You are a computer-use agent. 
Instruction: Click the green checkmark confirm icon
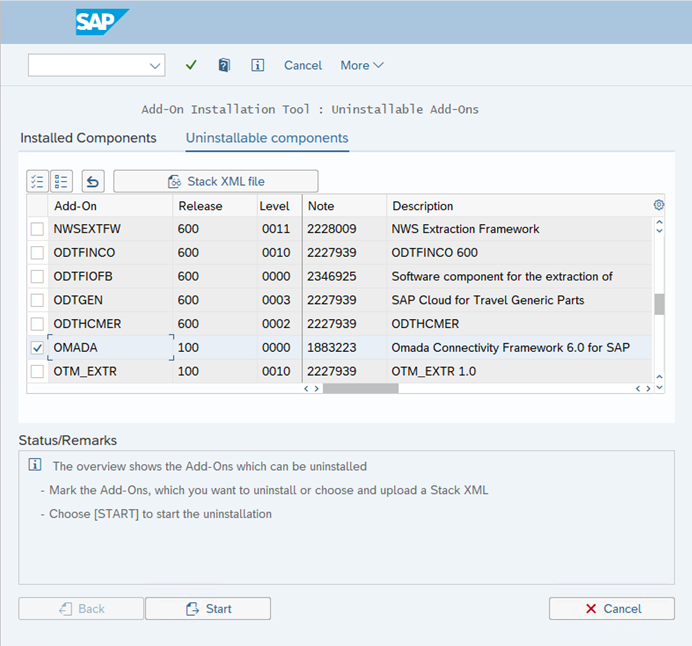[x=191, y=65]
